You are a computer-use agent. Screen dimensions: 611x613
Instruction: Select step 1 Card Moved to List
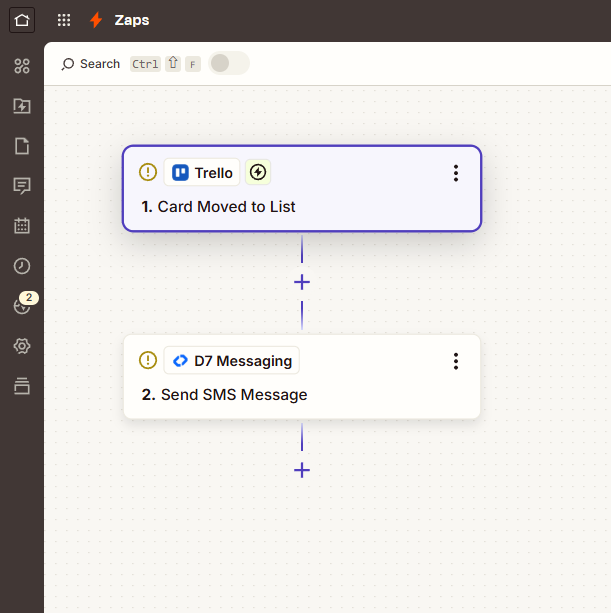pyautogui.click(x=302, y=188)
